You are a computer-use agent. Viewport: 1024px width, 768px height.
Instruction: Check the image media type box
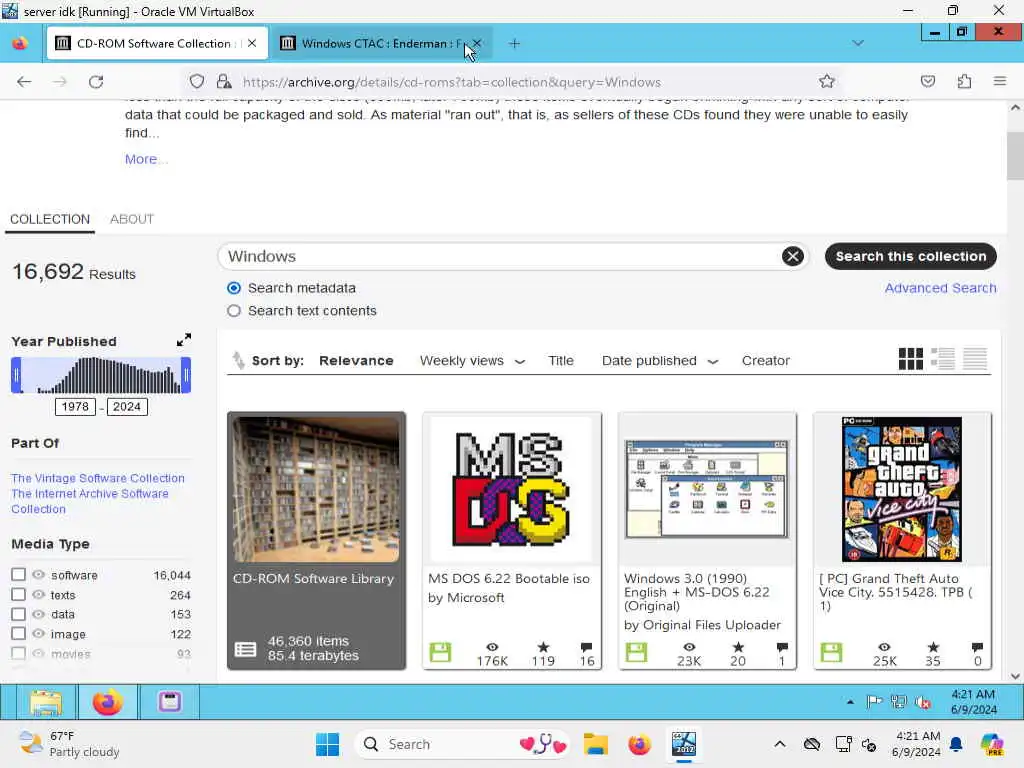click(x=18, y=633)
